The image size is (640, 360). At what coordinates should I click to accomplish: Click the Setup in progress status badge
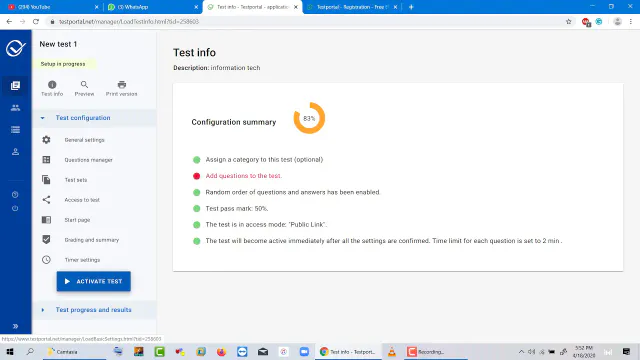point(63,64)
